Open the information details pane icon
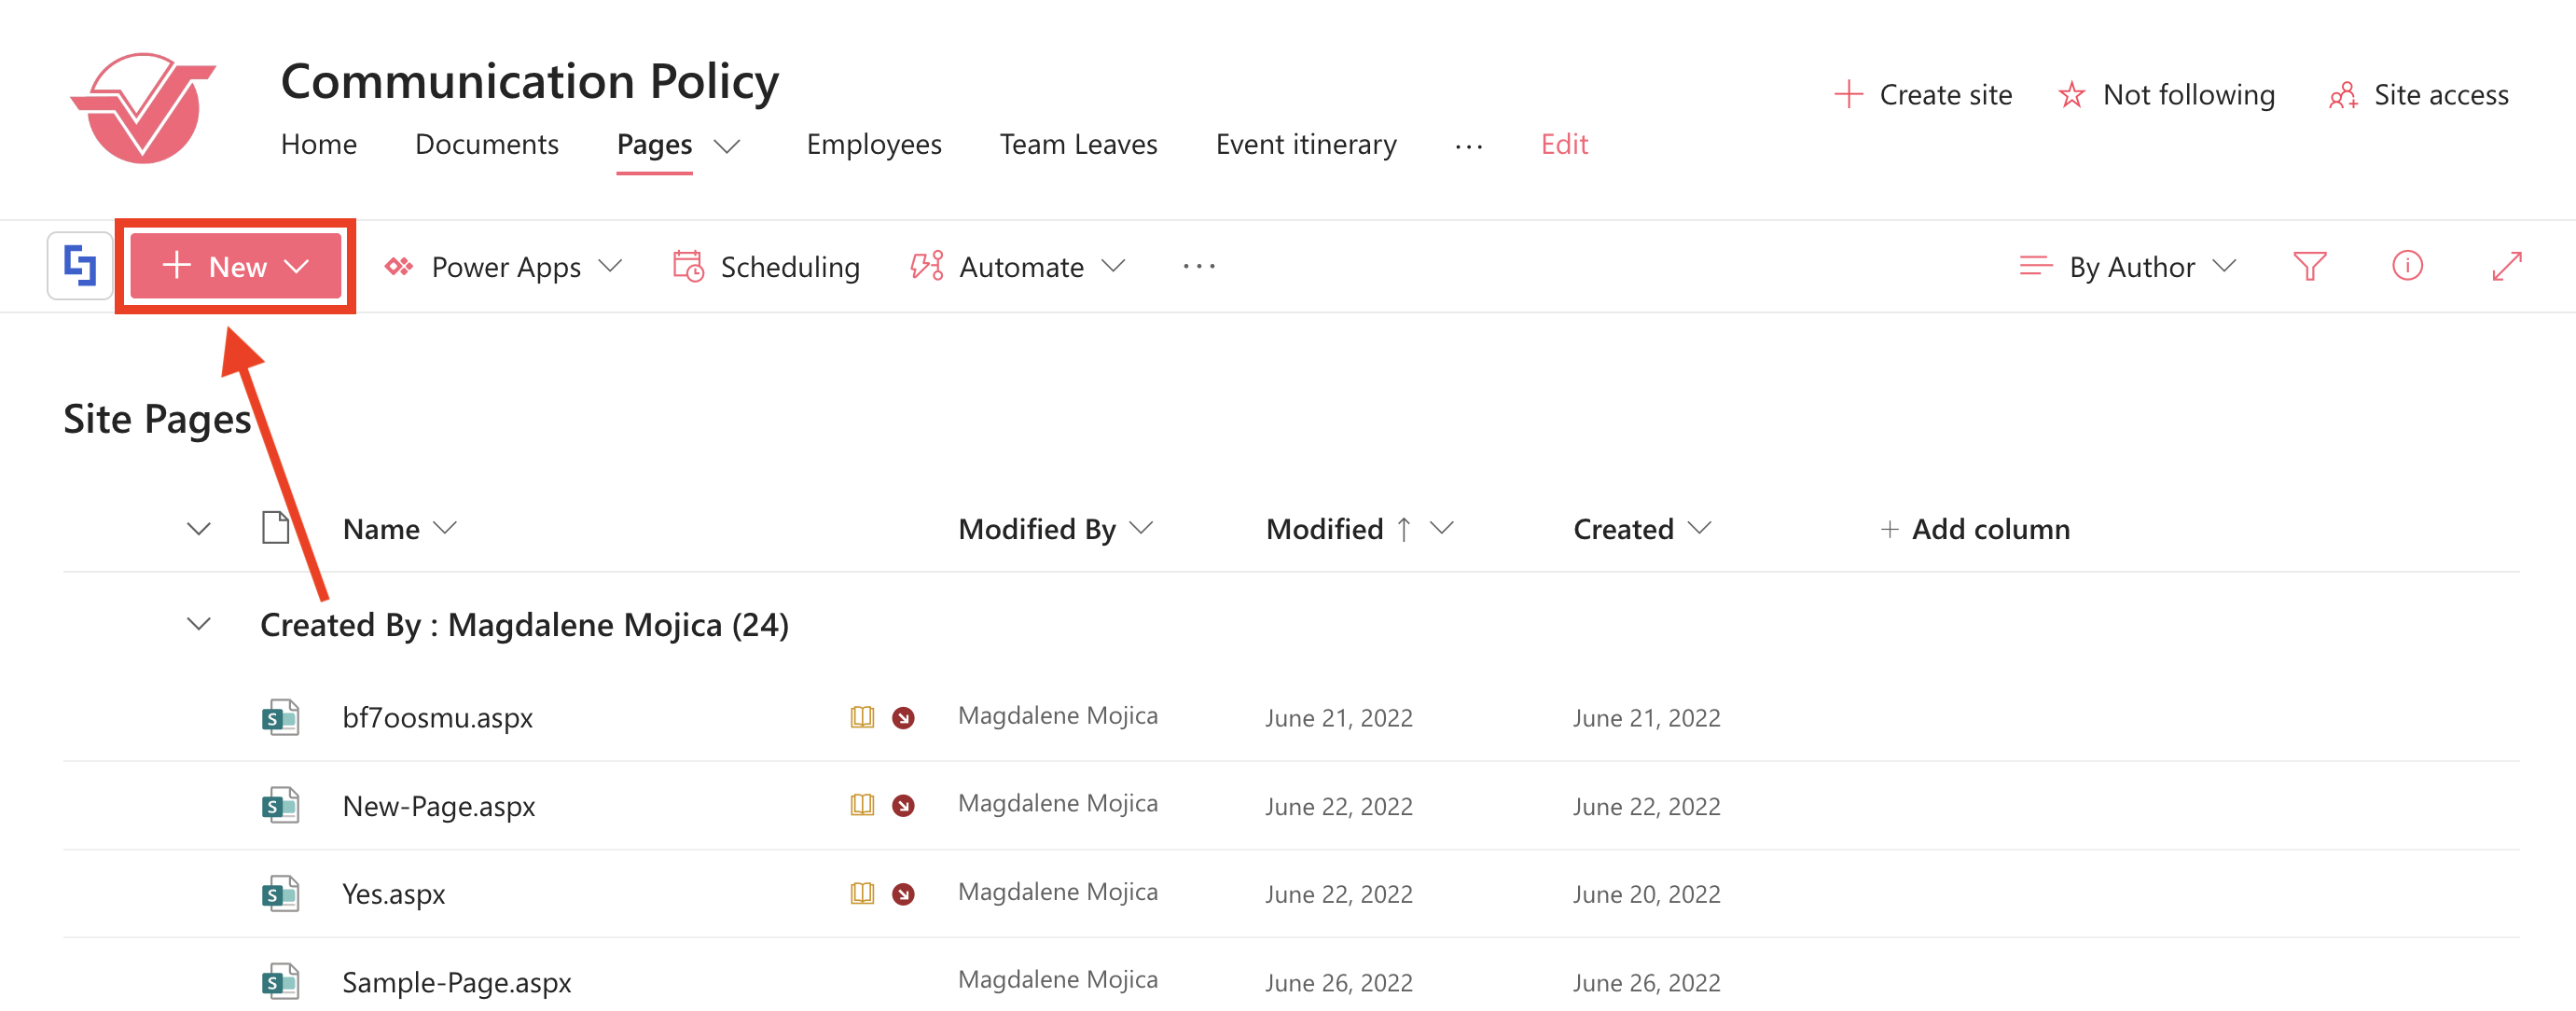 2406,266
